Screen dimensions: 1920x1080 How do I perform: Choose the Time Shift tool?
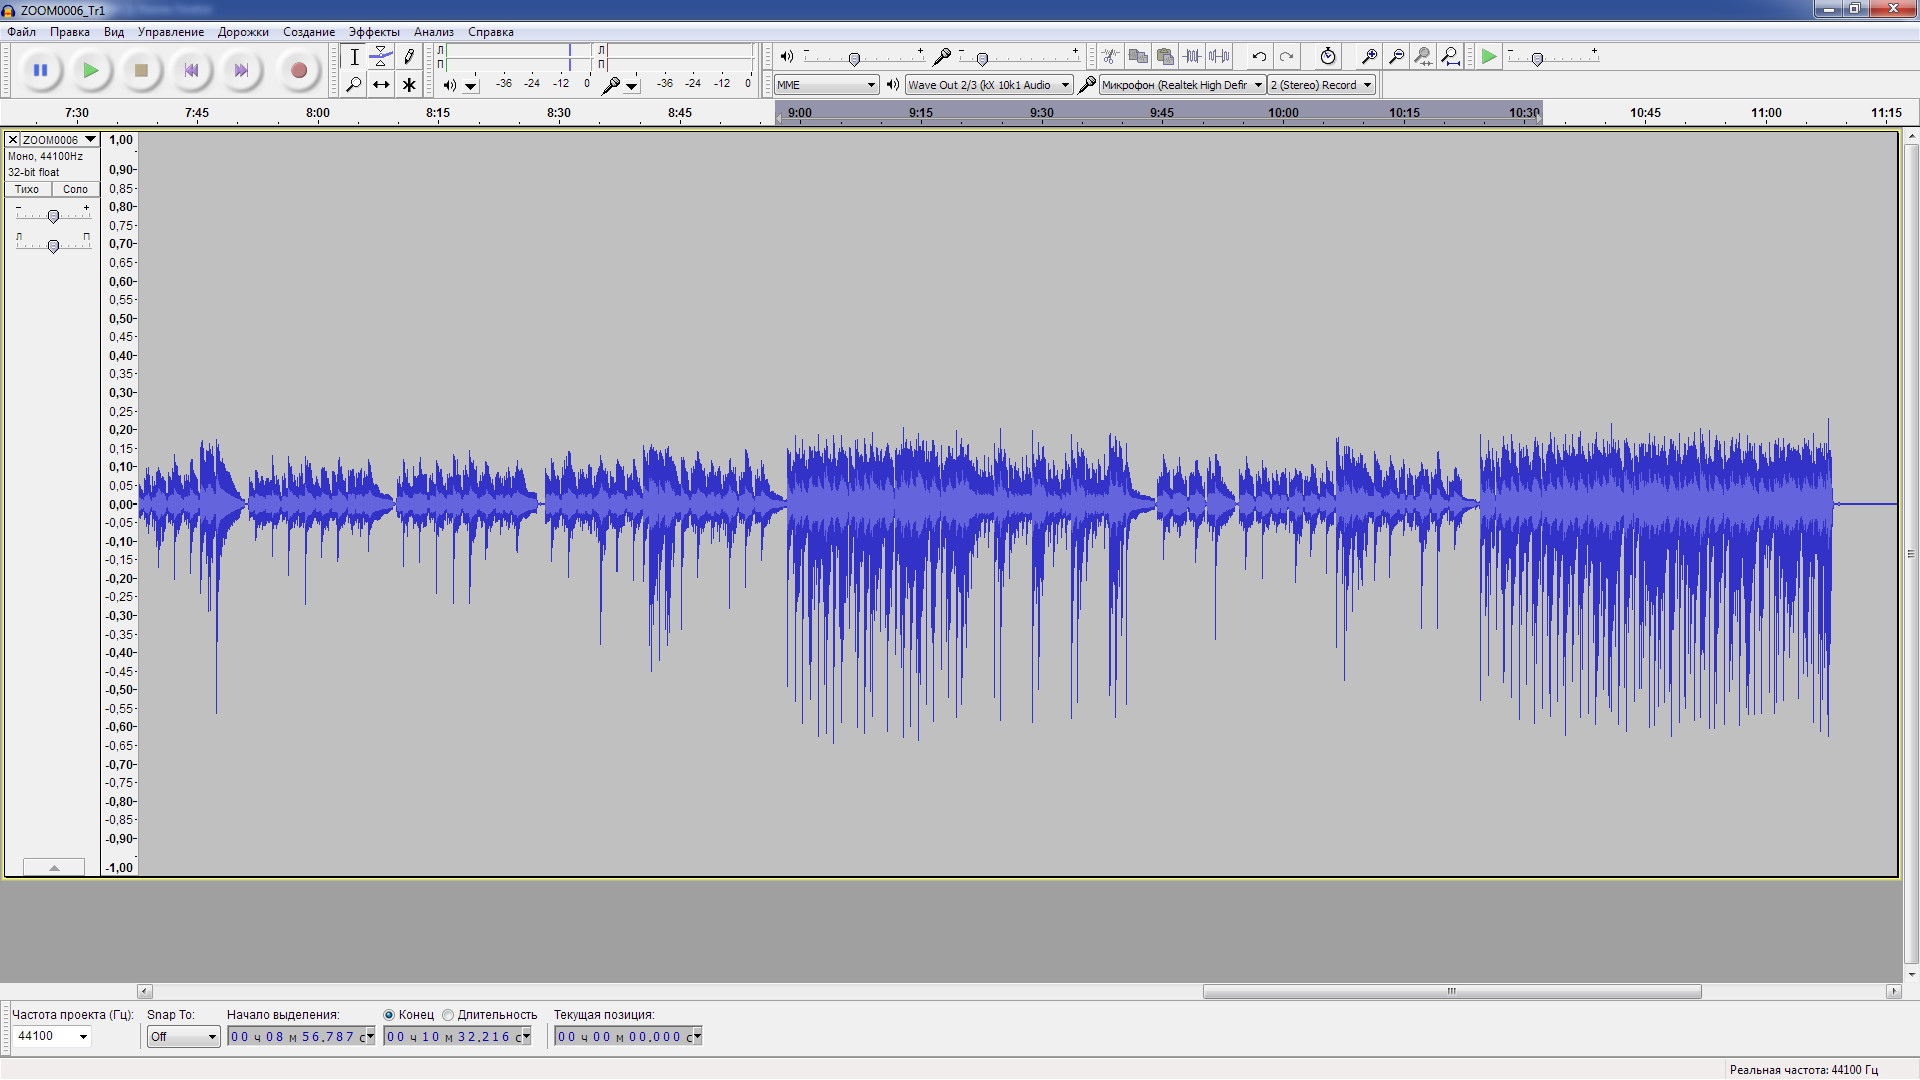pyautogui.click(x=381, y=85)
